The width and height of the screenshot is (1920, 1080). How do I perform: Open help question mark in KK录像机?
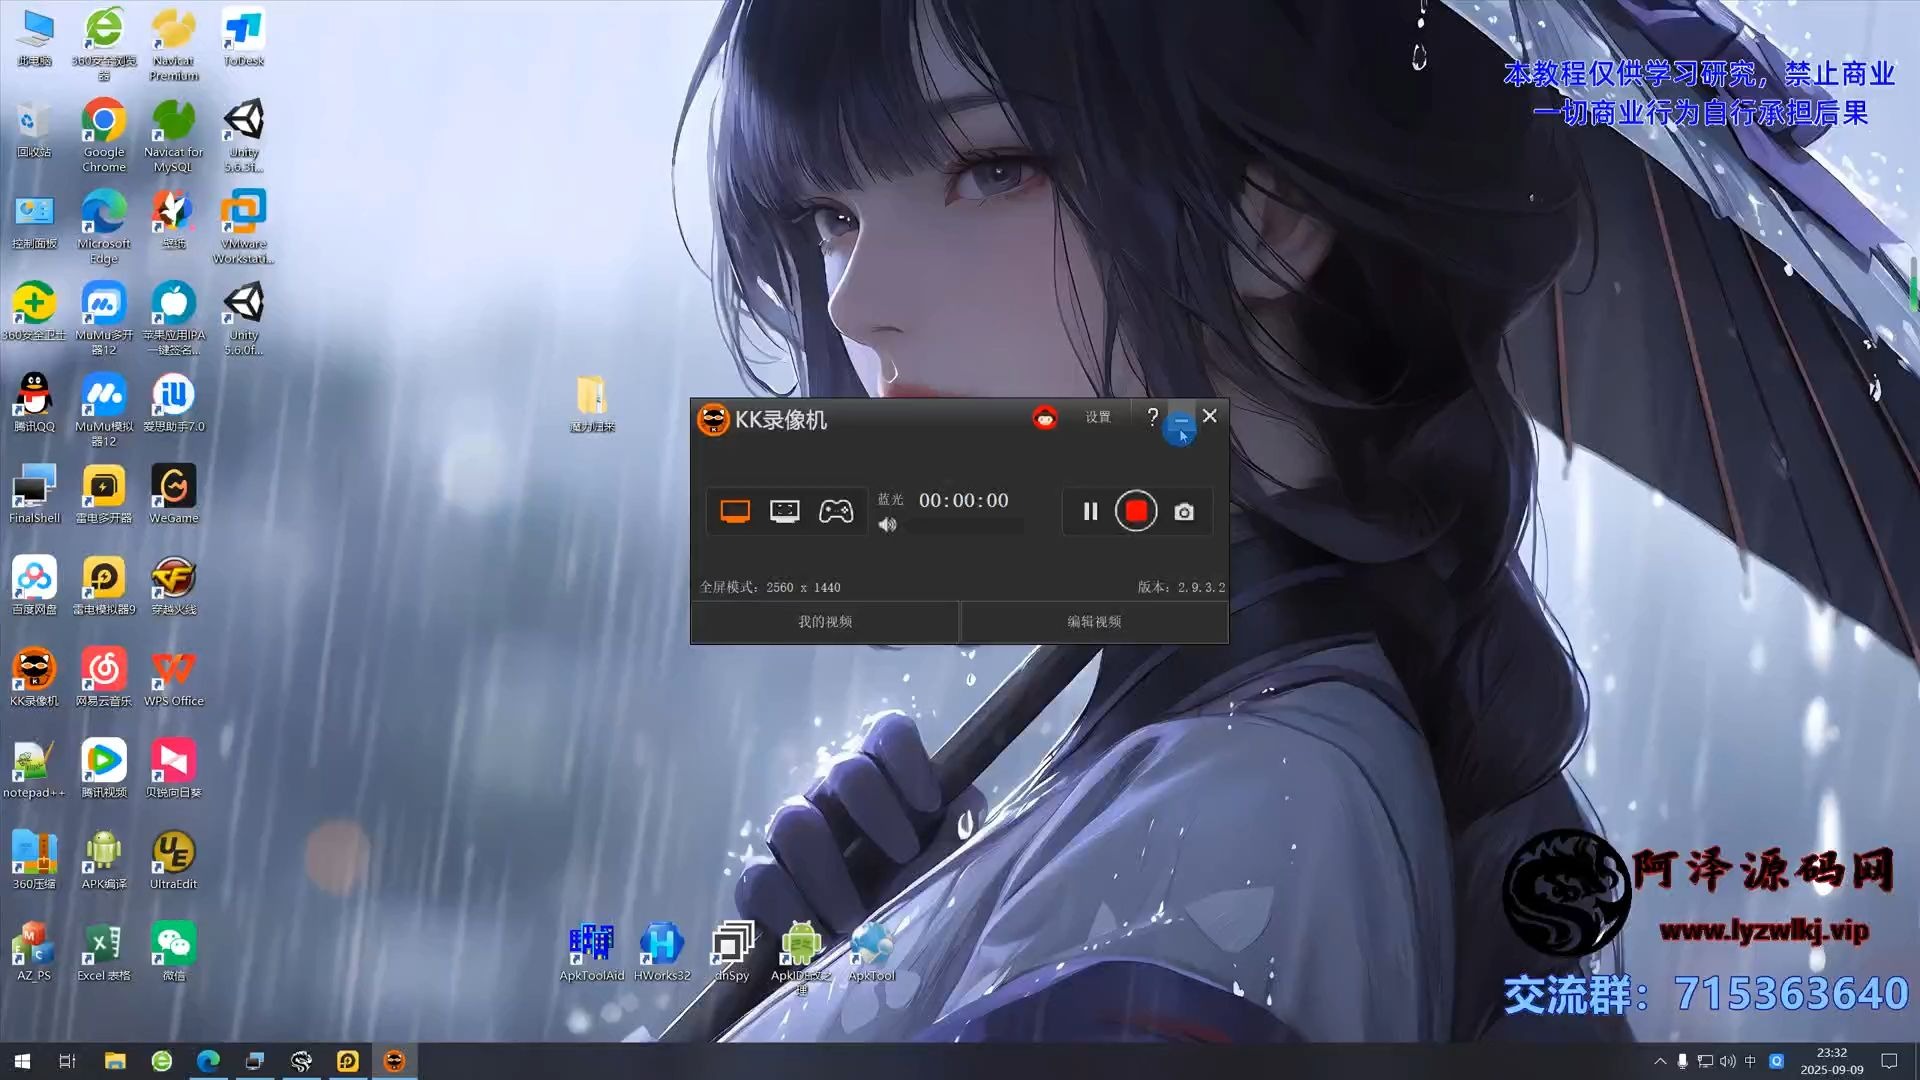1152,417
